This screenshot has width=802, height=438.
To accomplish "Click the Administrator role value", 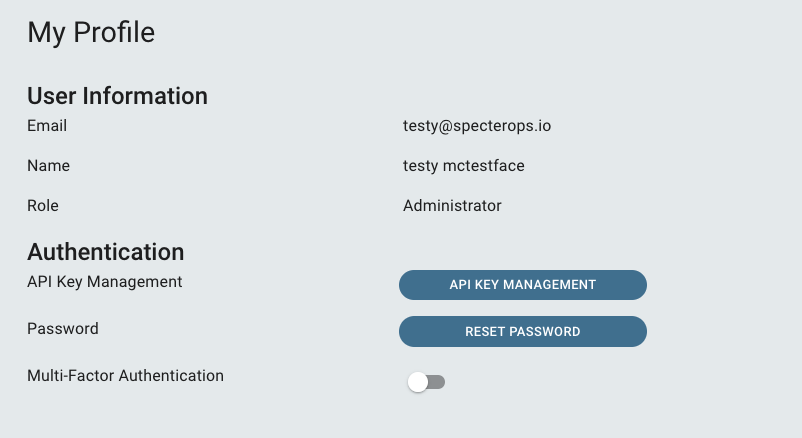I will click(x=452, y=206).
